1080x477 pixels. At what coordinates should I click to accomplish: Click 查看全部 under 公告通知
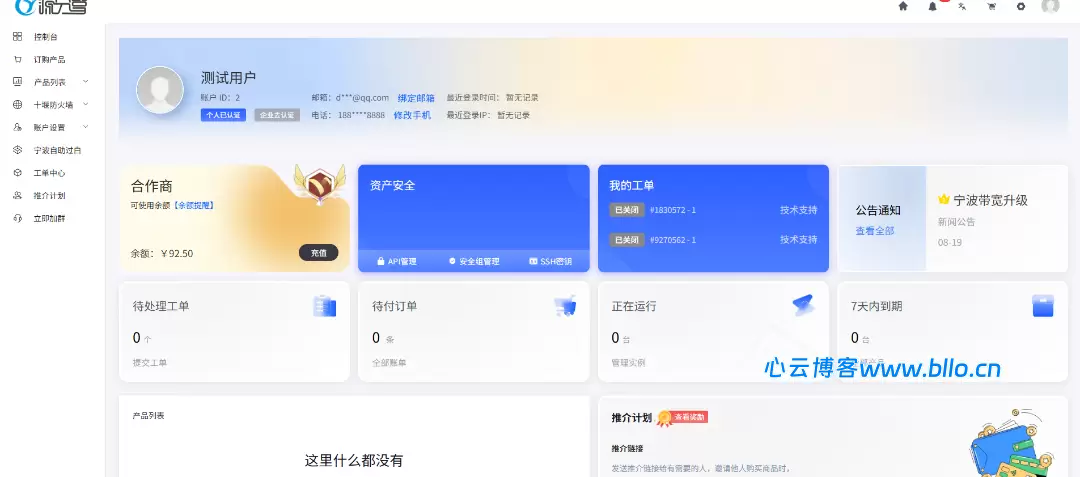coord(875,231)
